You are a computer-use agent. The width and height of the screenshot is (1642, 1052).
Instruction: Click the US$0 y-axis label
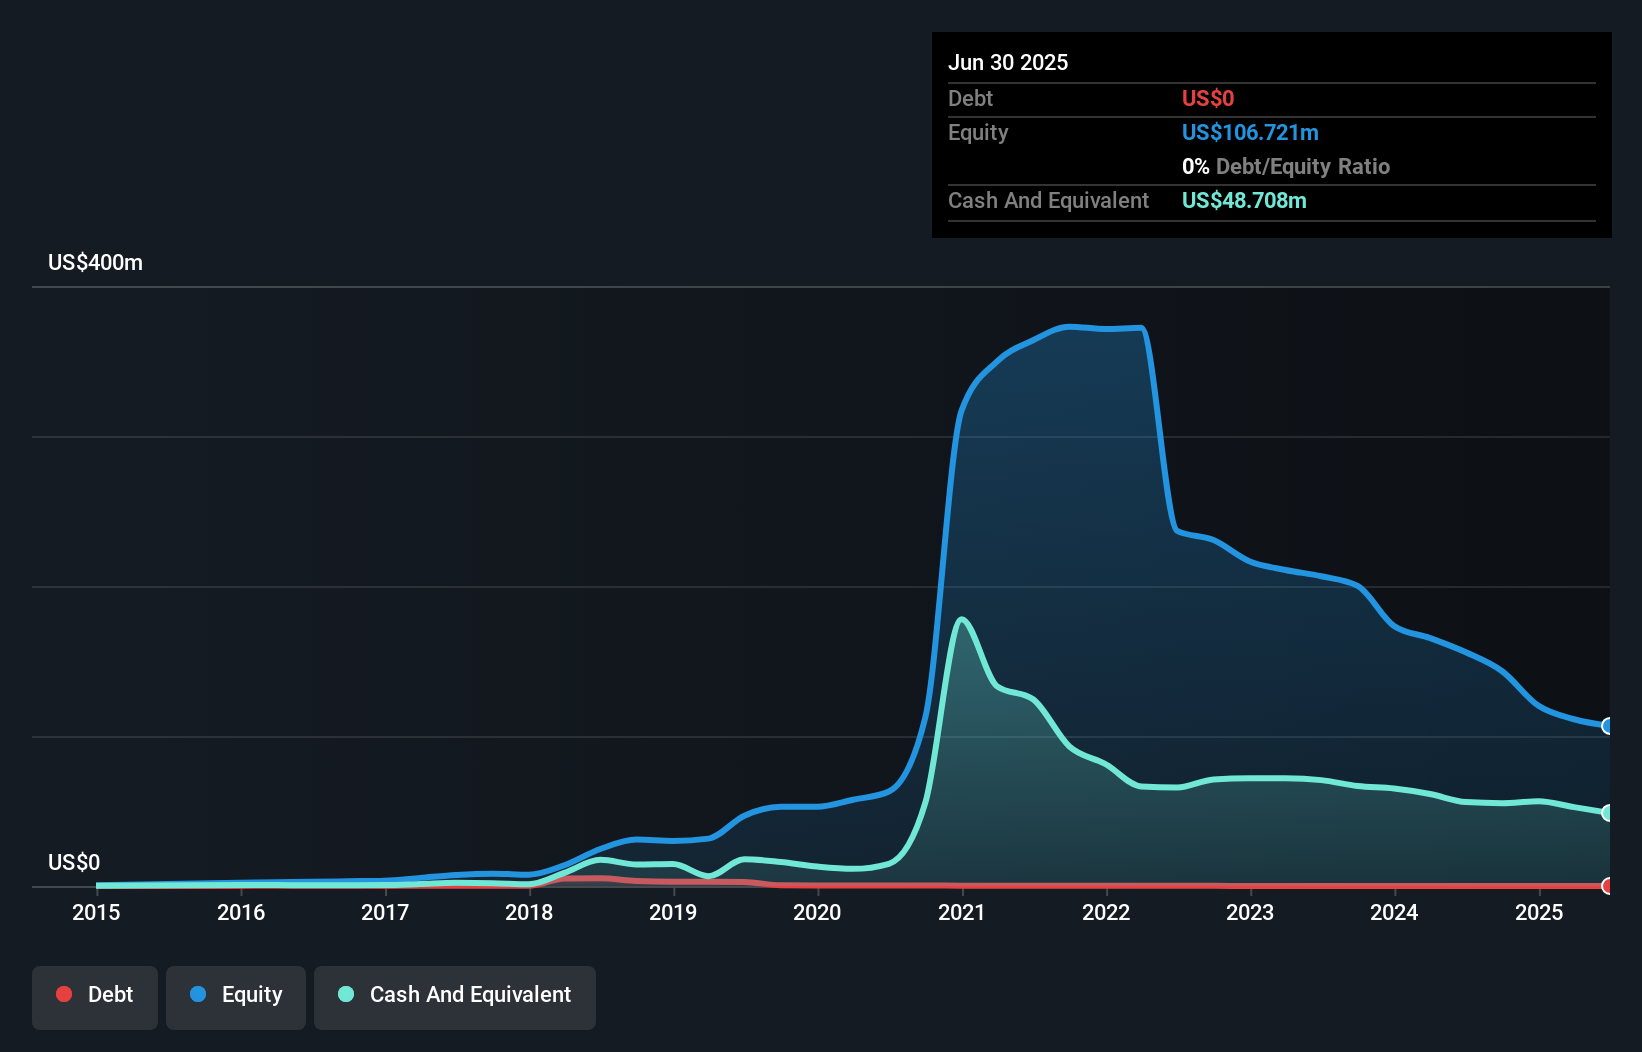click(x=74, y=863)
